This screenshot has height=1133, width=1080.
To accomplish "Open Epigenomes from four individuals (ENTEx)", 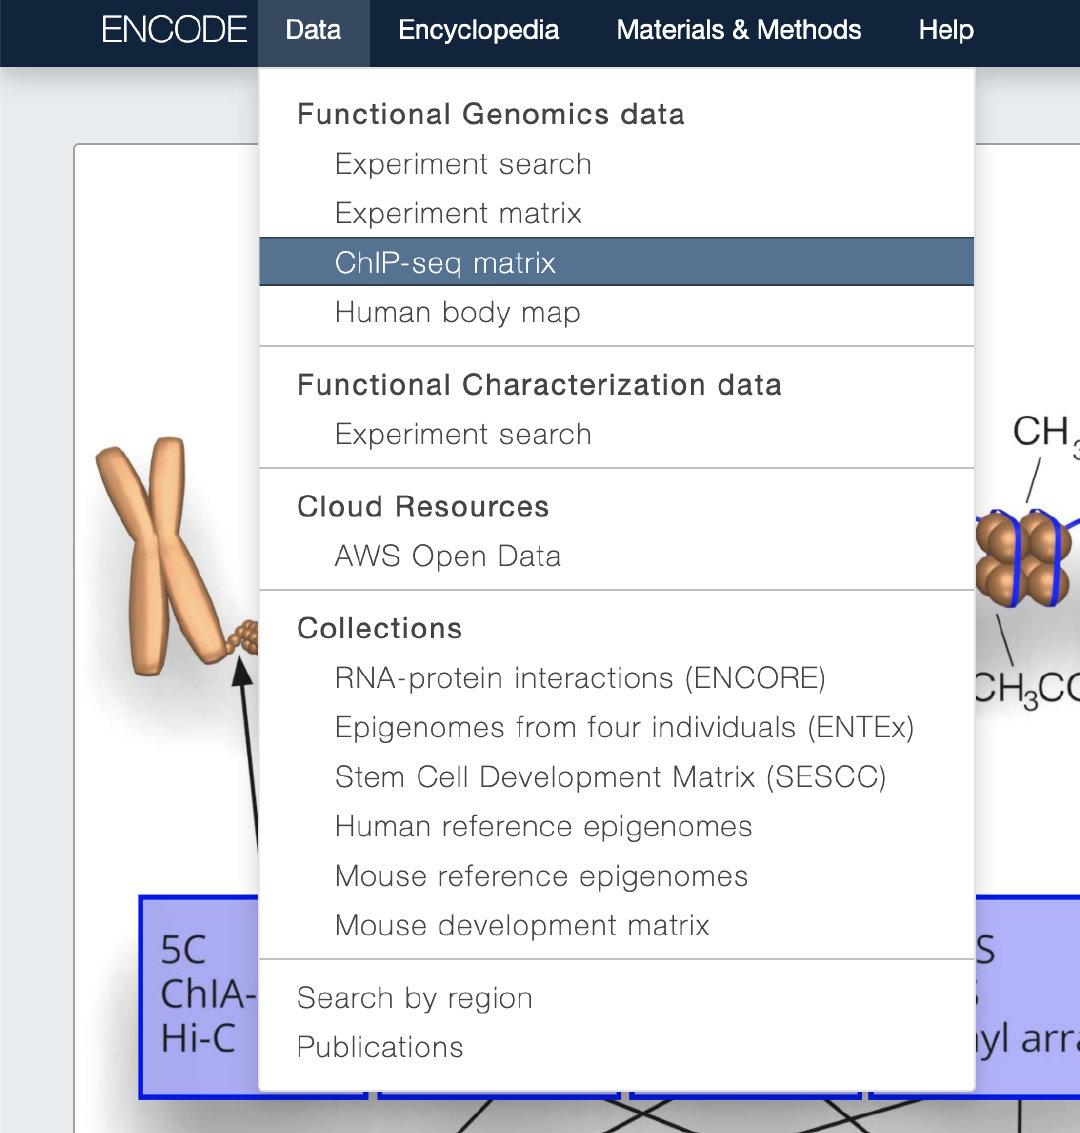I will click(x=624, y=727).
